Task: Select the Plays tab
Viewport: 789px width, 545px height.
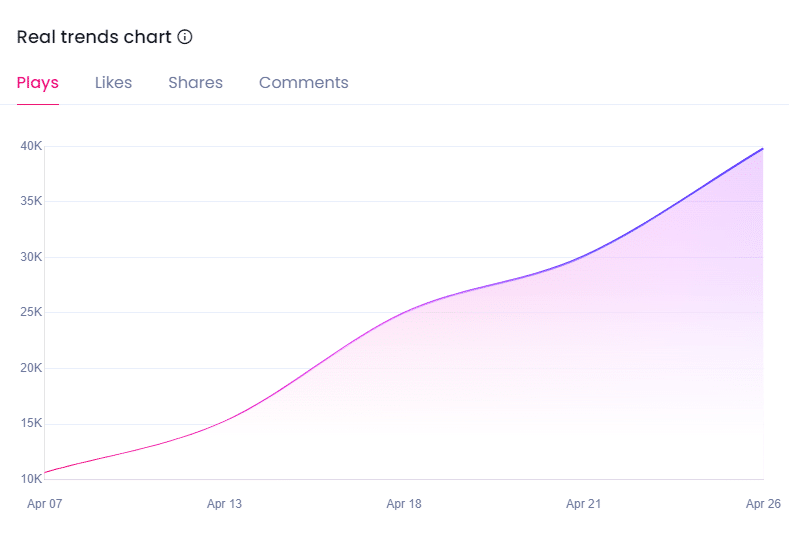Action: (38, 83)
